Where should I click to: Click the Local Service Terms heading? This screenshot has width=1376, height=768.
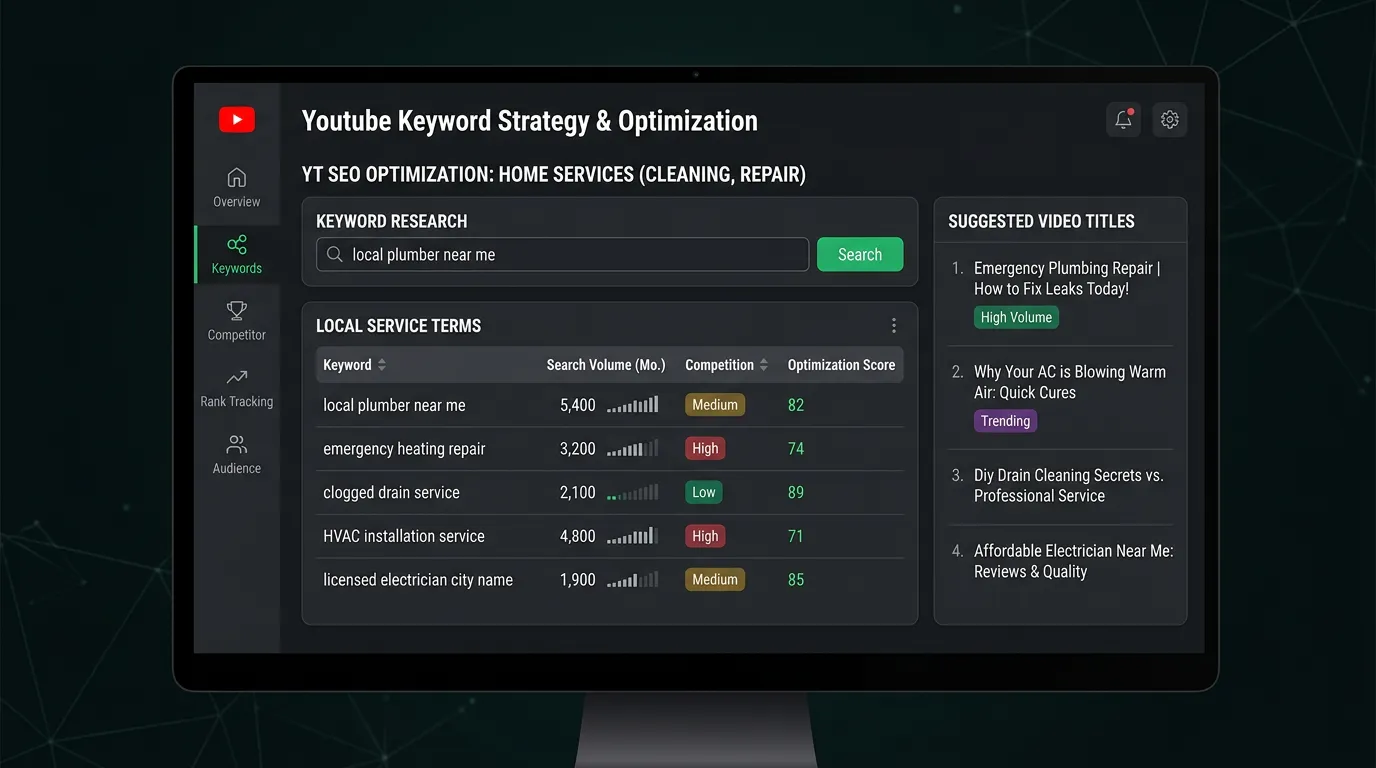click(x=398, y=326)
